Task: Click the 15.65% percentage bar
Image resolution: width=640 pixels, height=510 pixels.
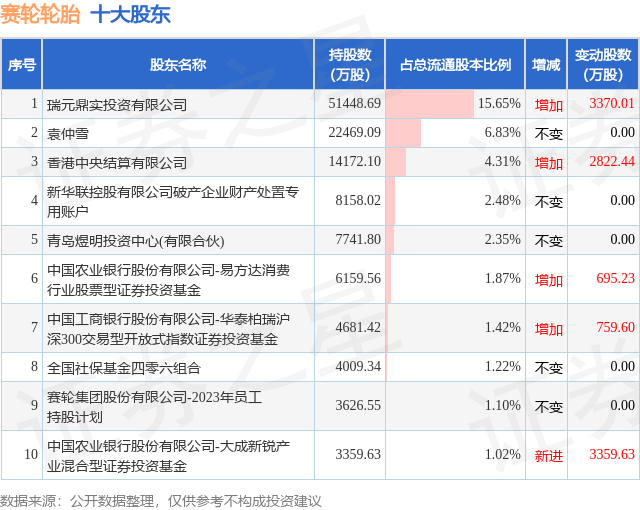Action: pos(430,104)
